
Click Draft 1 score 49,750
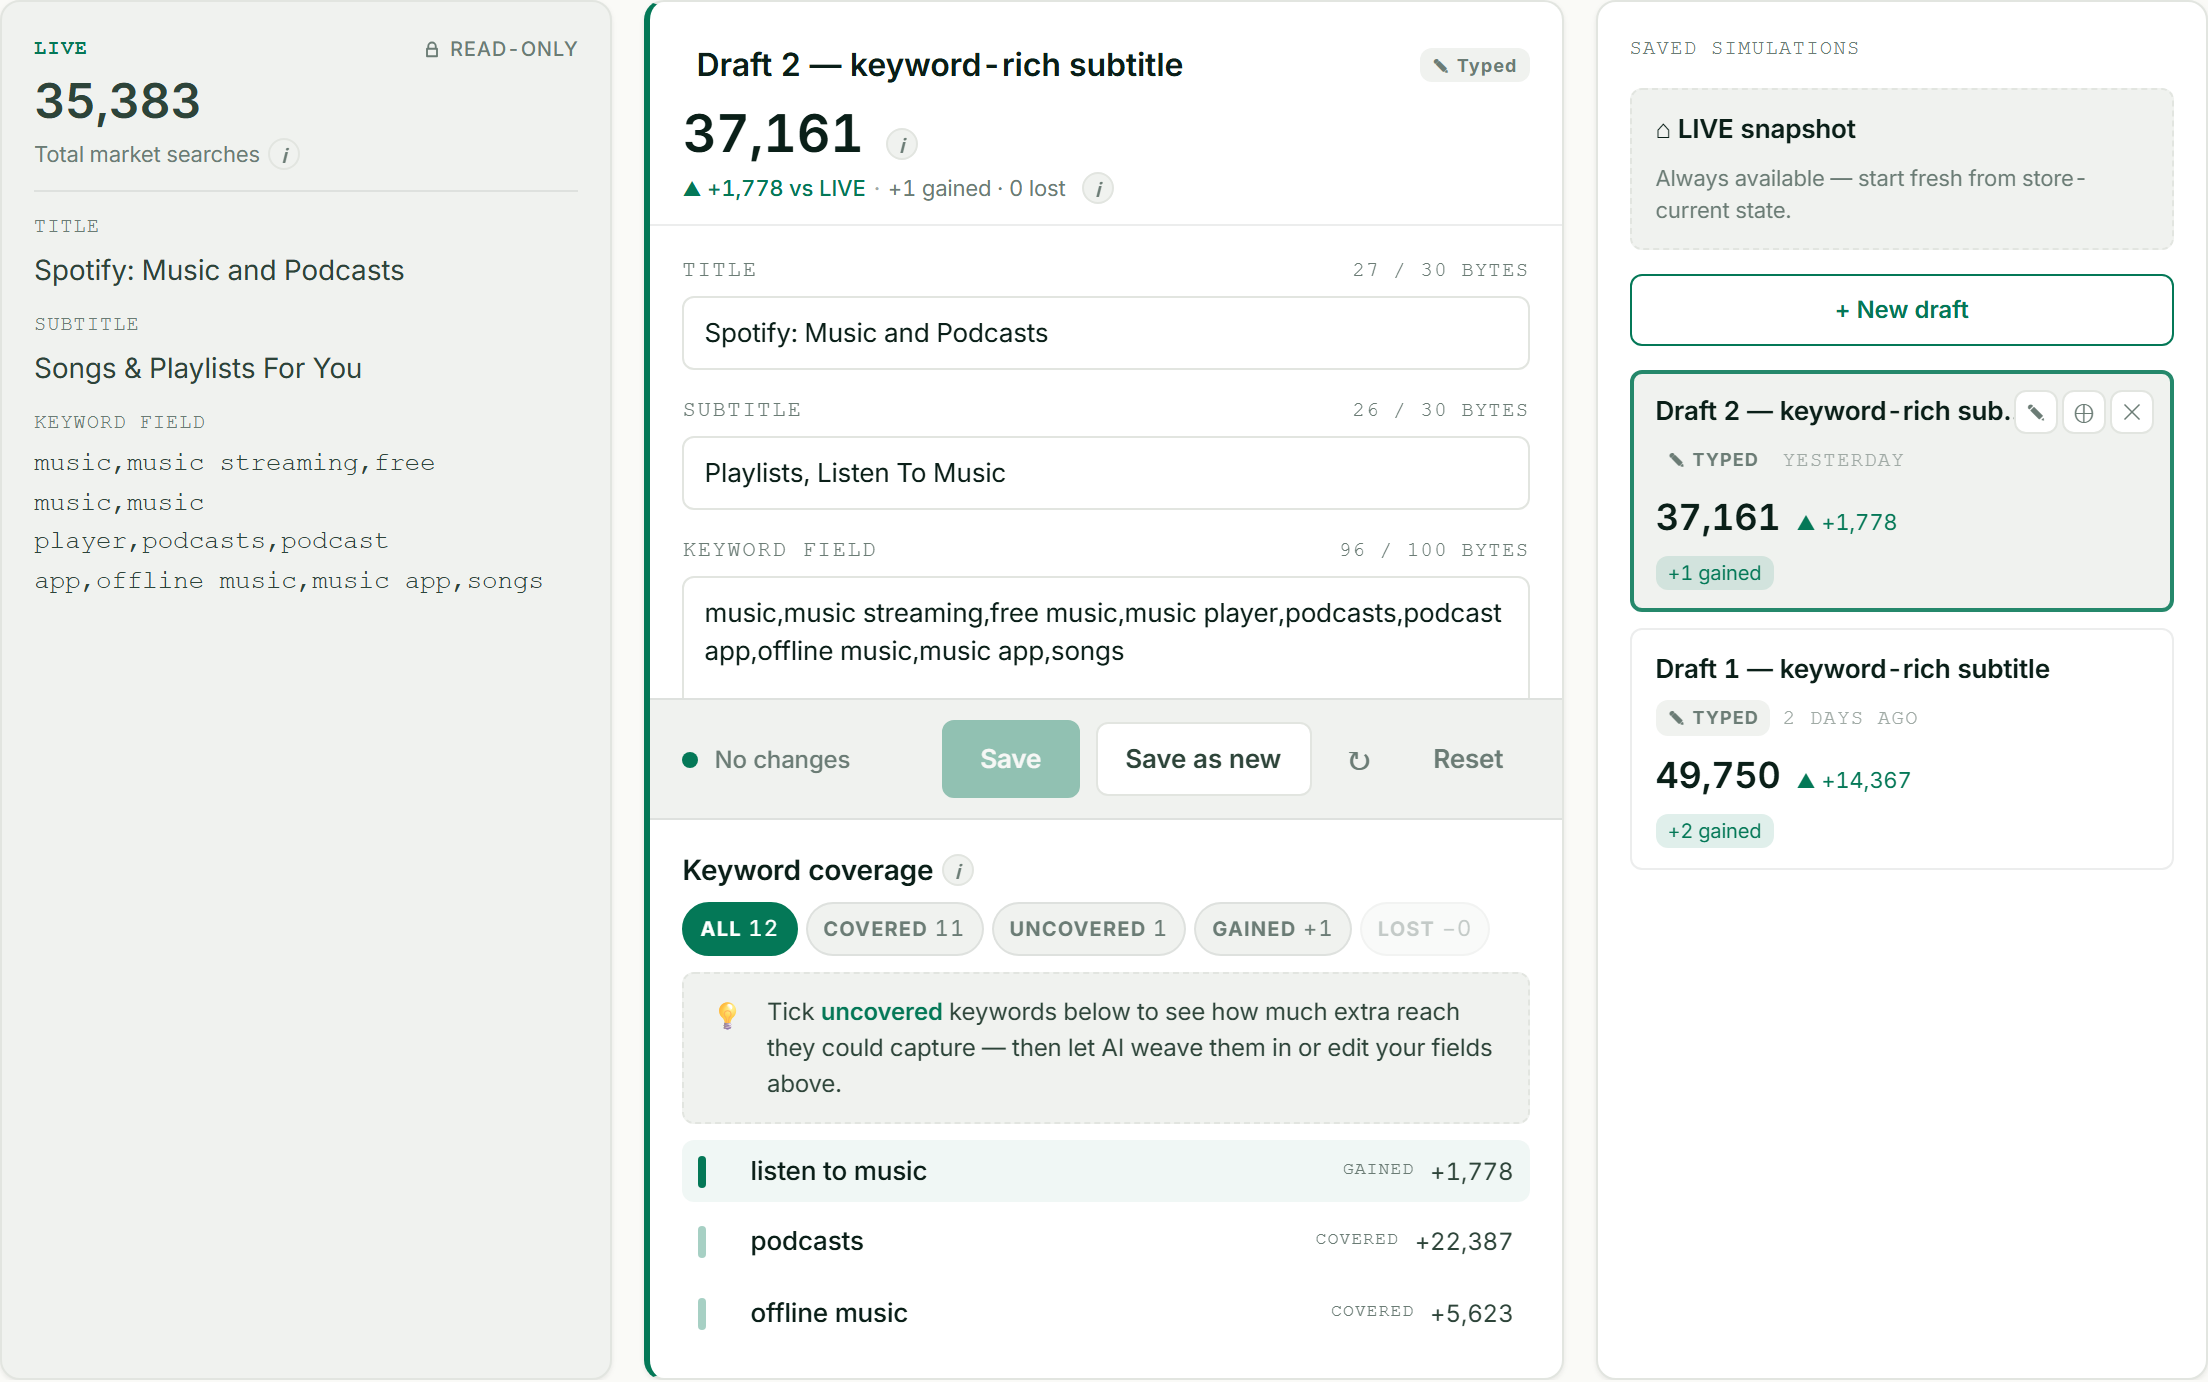tap(1717, 776)
